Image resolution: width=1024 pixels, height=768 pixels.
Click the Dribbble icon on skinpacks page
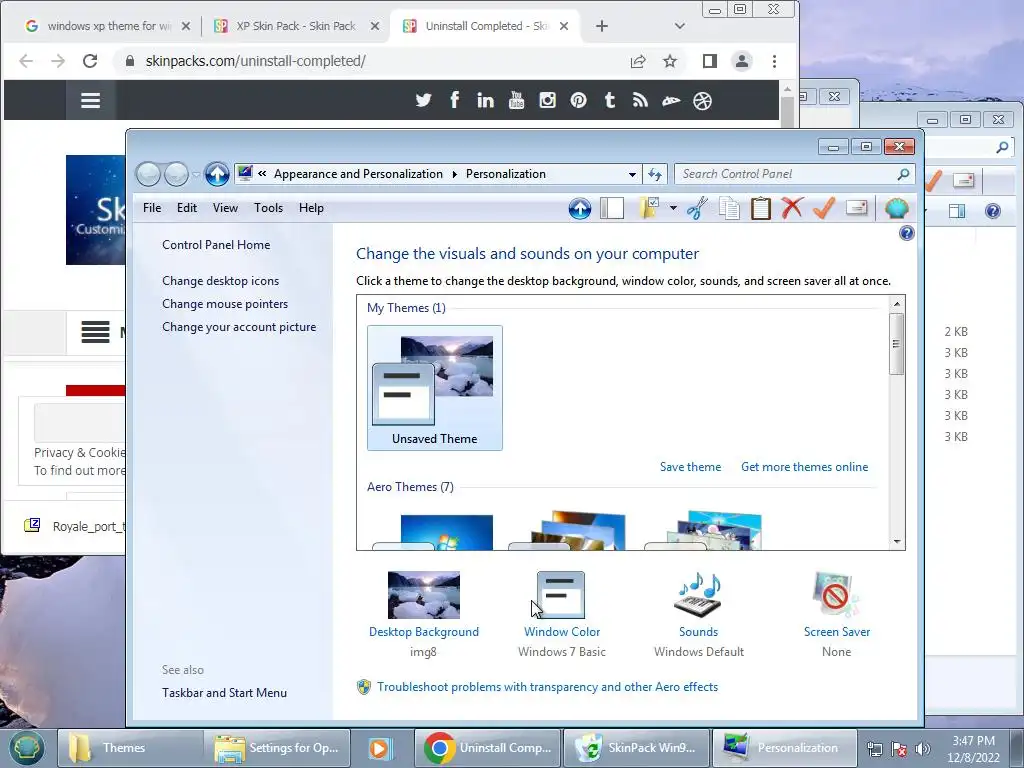[702, 101]
